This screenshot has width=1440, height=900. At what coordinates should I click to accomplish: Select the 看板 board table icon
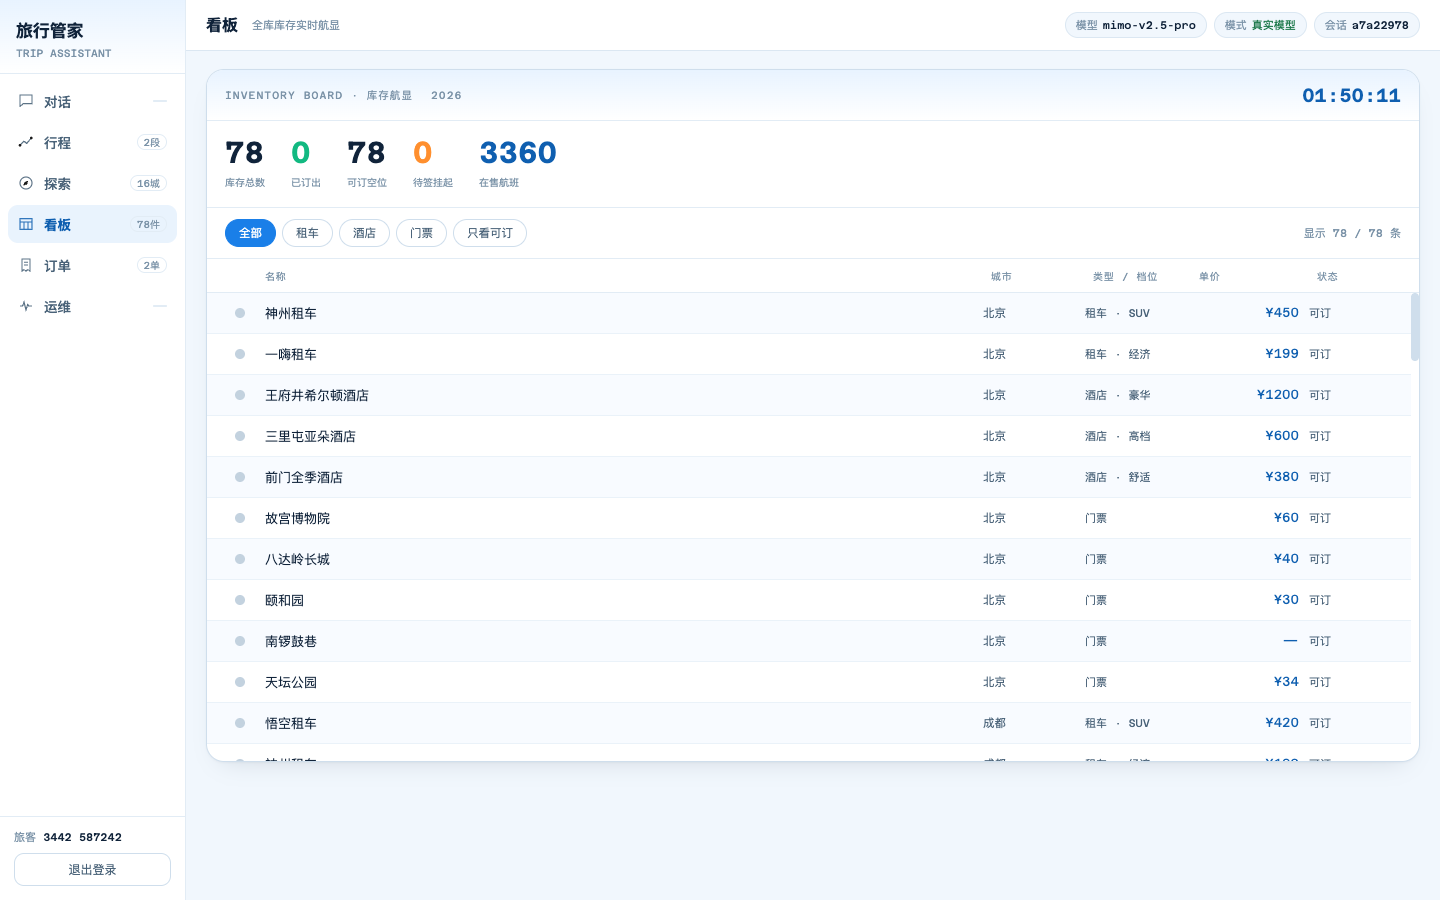click(x=26, y=224)
